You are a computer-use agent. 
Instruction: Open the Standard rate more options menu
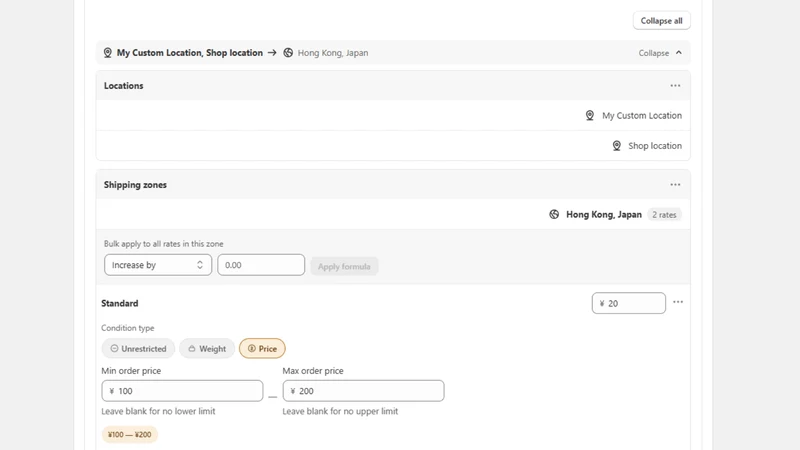pyautogui.click(x=678, y=302)
